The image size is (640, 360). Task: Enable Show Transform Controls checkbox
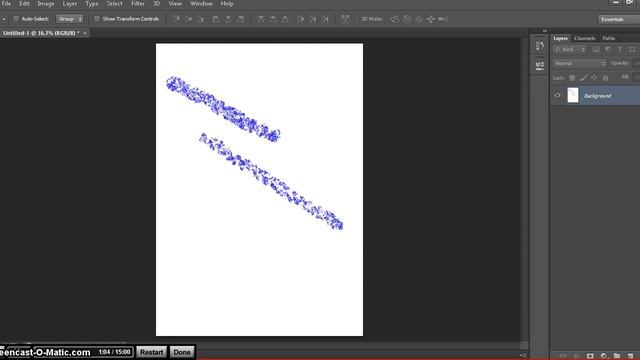[x=97, y=19]
